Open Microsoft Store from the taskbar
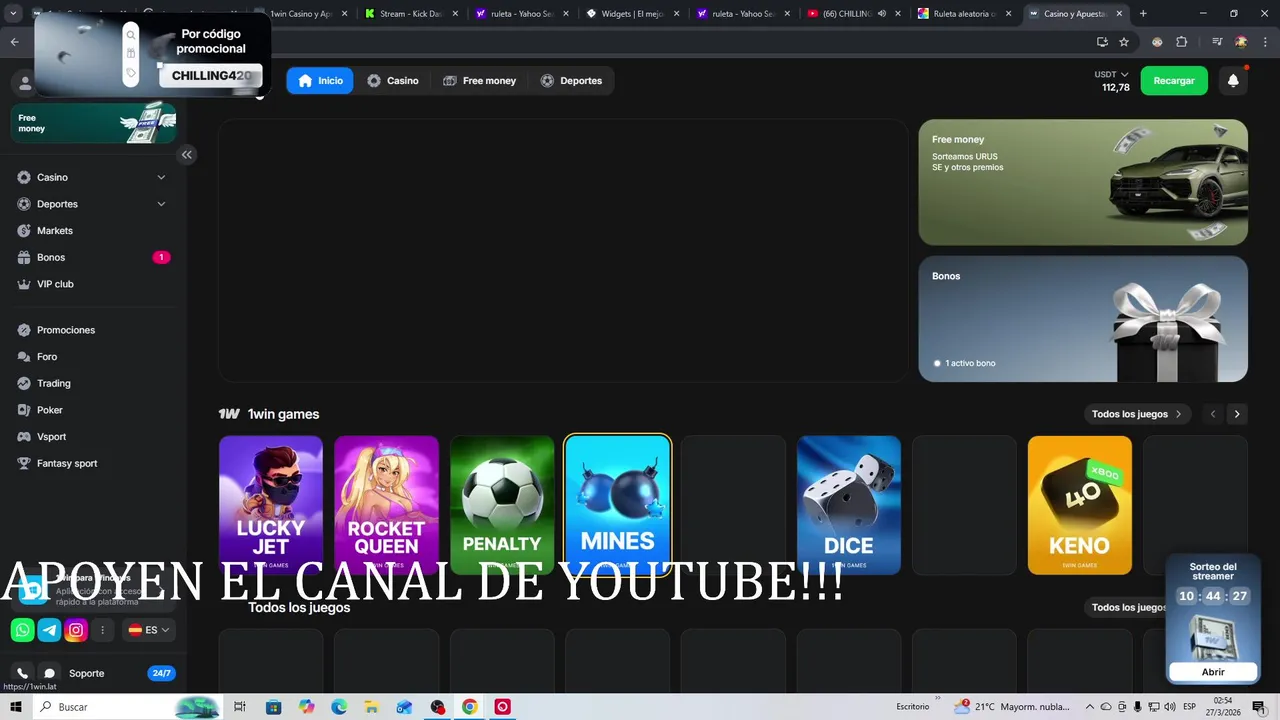 coord(273,707)
